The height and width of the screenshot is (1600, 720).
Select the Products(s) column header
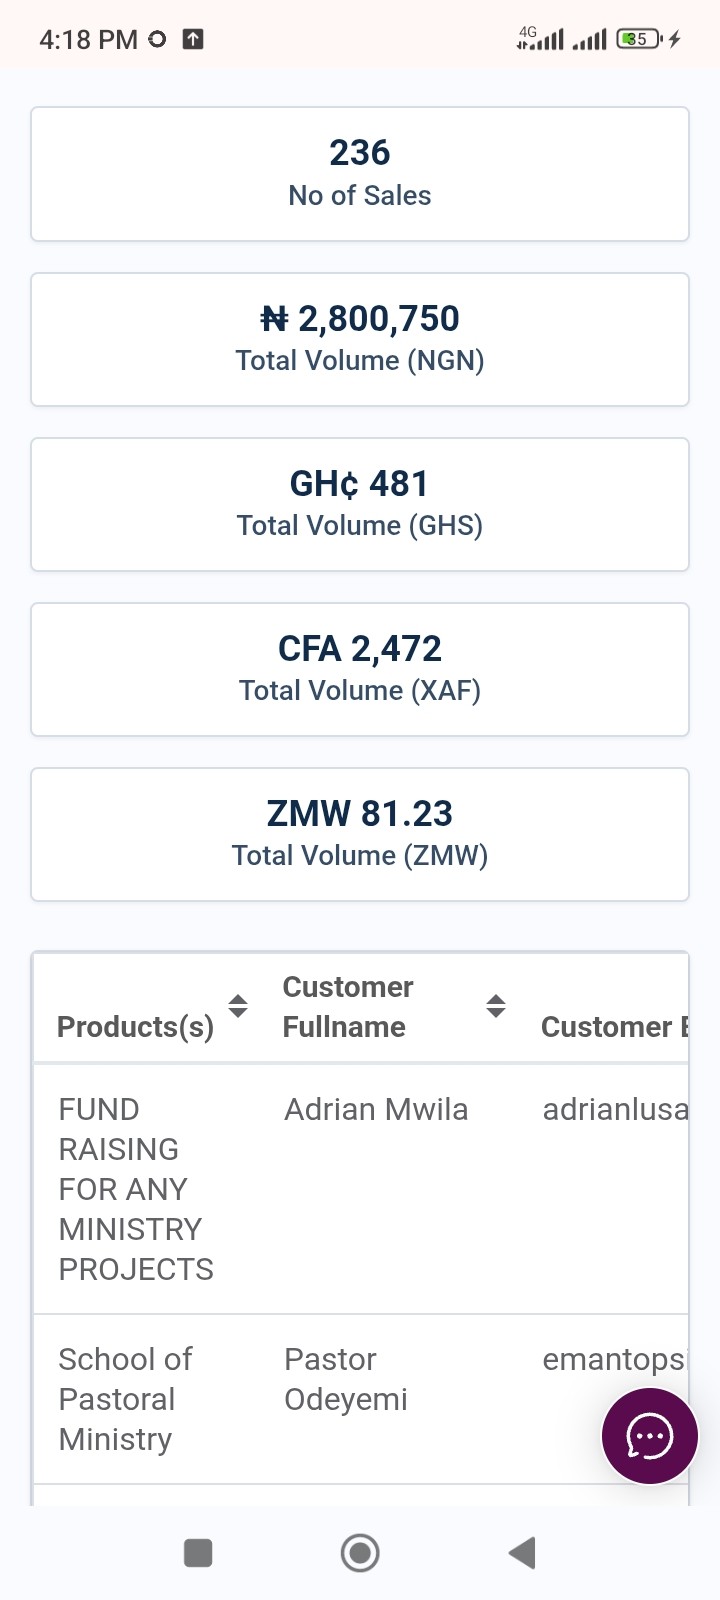(135, 1027)
